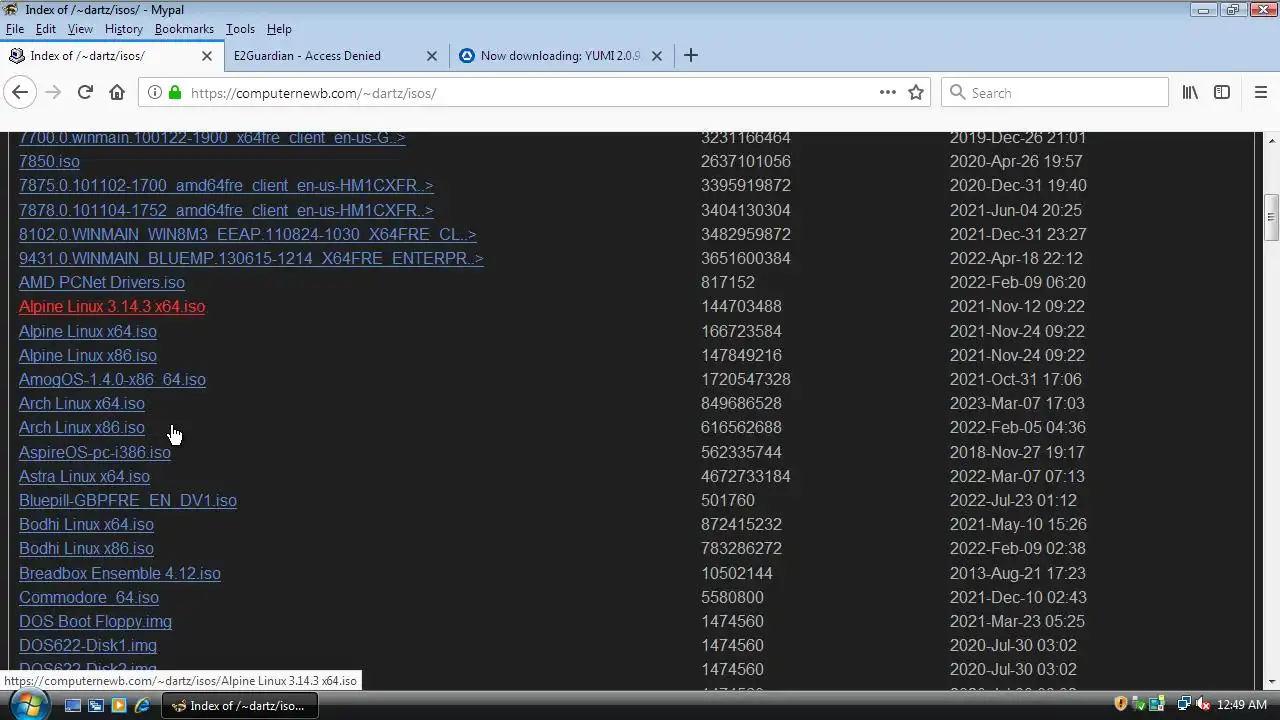Click the green secure padlock icon
The width and height of the screenshot is (1280, 720).
[175, 92]
